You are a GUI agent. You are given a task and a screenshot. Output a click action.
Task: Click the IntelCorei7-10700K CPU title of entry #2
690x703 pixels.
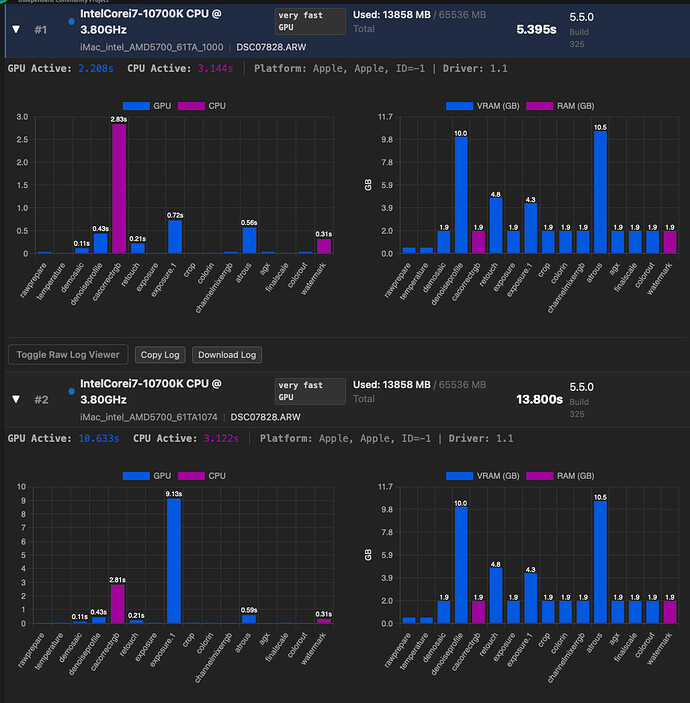[x=151, y=391]
